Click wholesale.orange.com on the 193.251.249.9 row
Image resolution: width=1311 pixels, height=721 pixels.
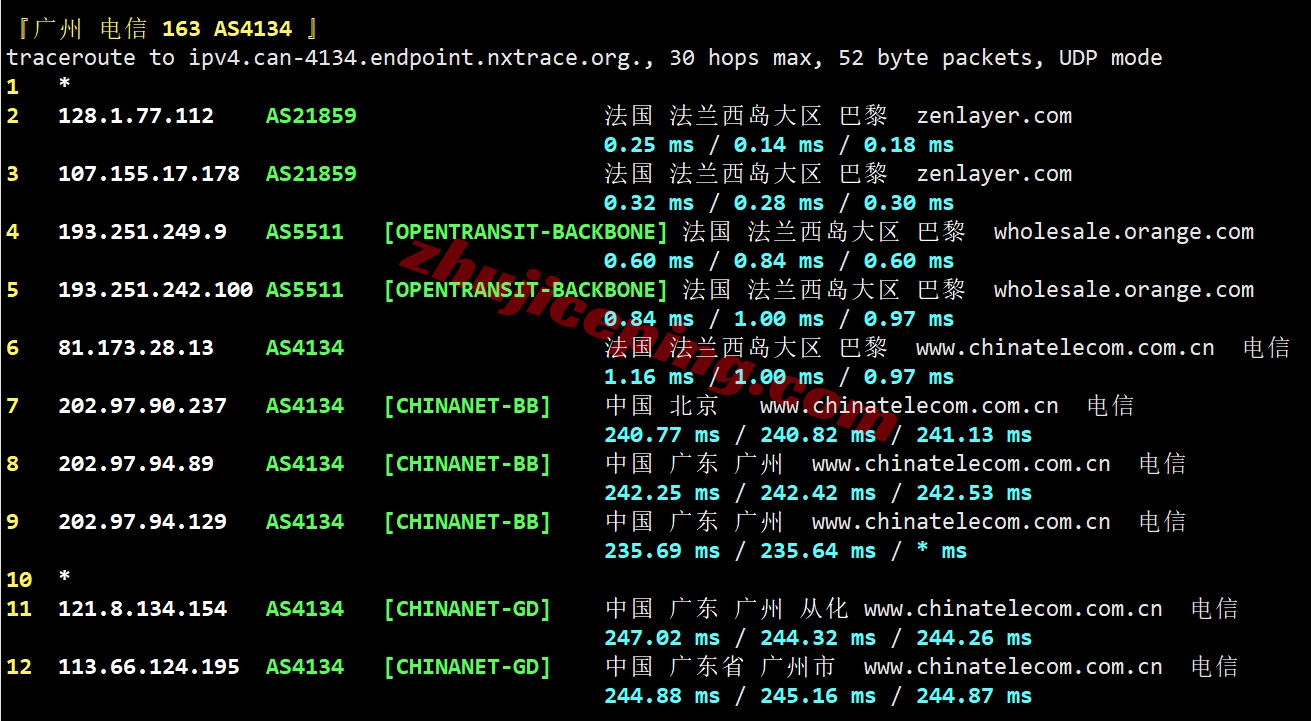click(1124, 232)
